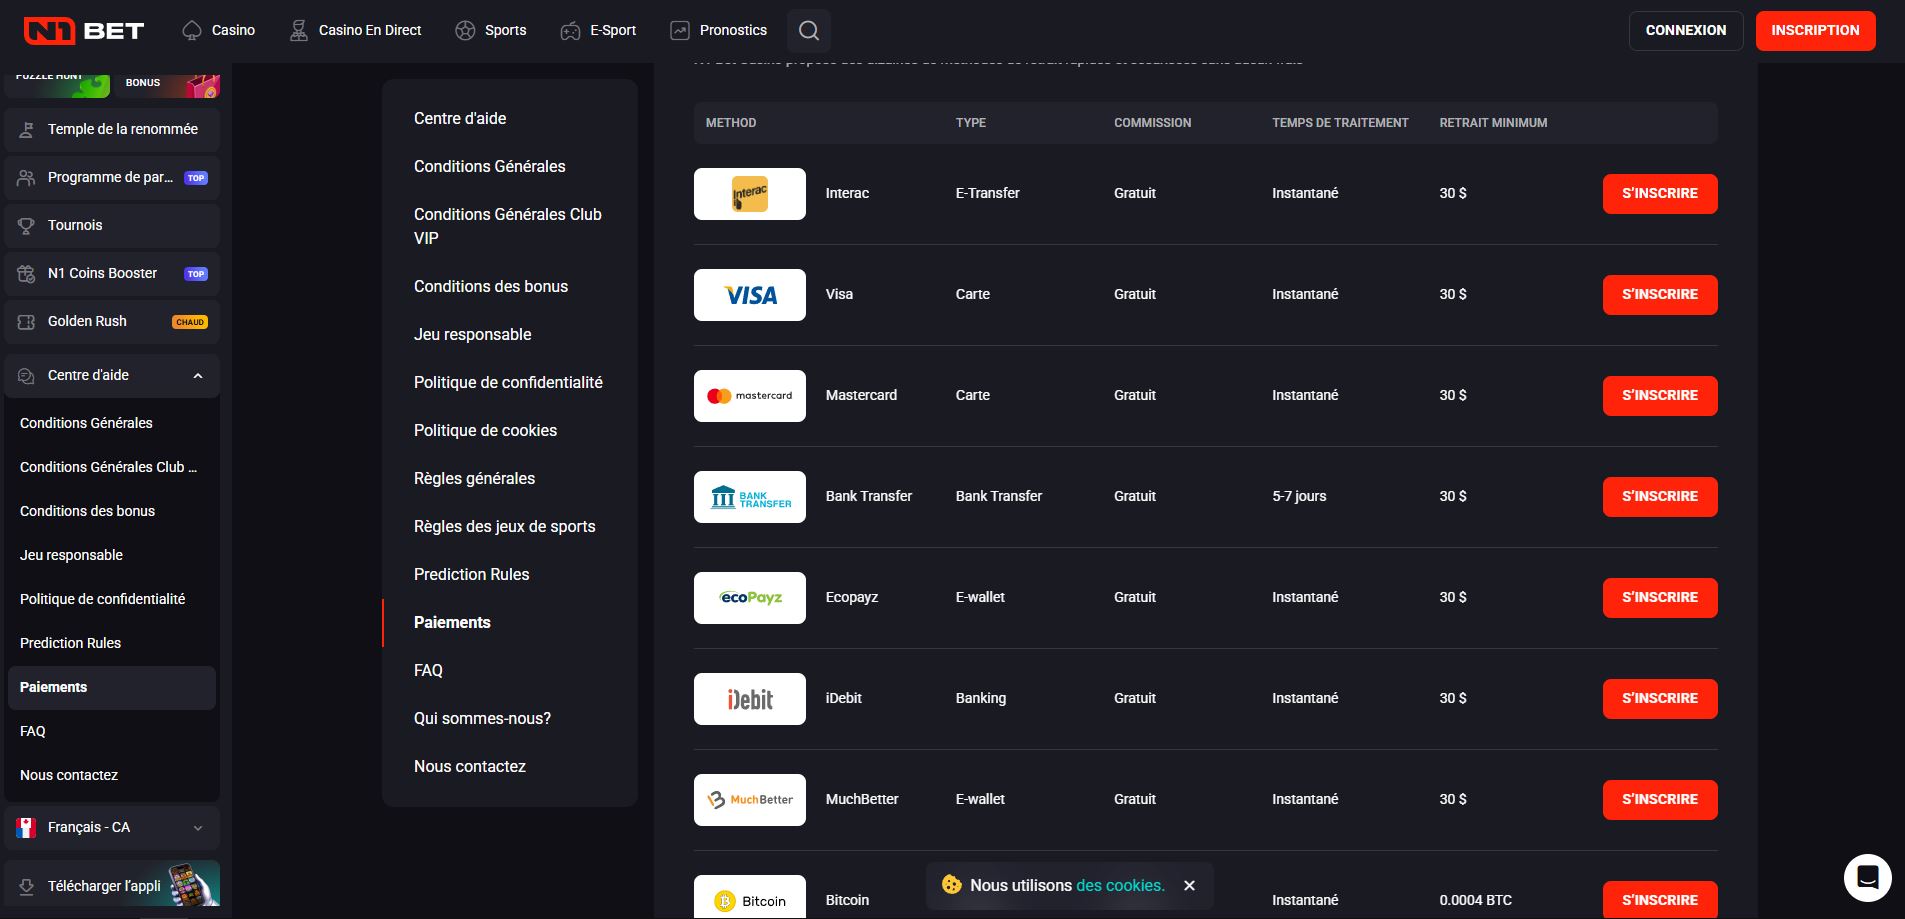The image size is (1905, 919).
Task: Open Qui sommes-nous? page
Action: coord(482,719)
